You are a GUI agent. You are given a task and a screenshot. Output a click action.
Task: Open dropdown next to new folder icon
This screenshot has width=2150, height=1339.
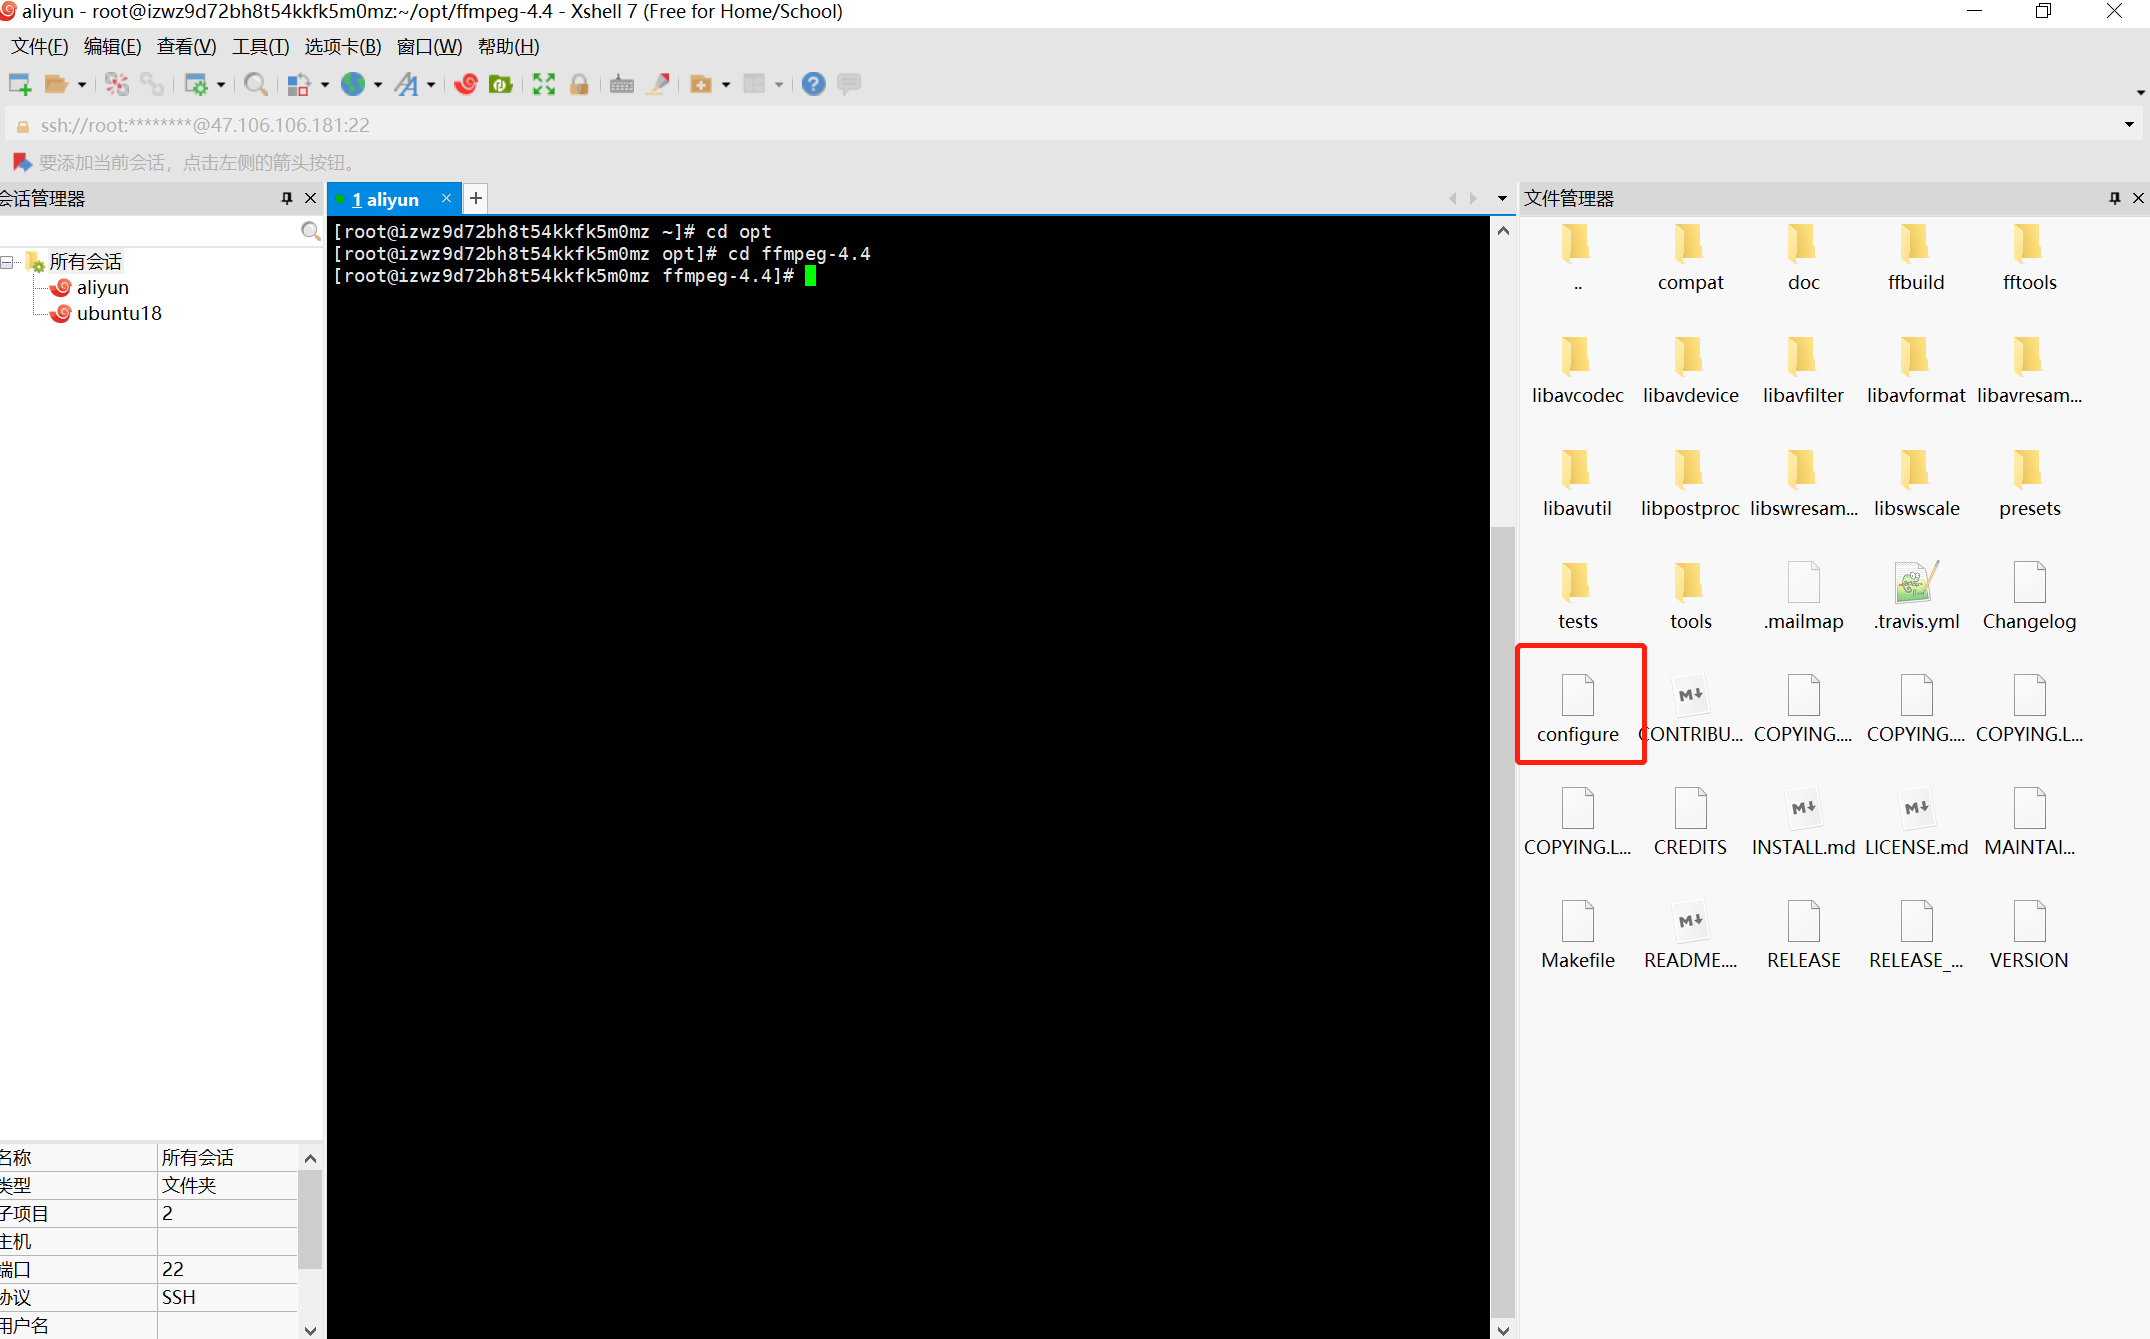pyautogui.click(x=726, y=85)
